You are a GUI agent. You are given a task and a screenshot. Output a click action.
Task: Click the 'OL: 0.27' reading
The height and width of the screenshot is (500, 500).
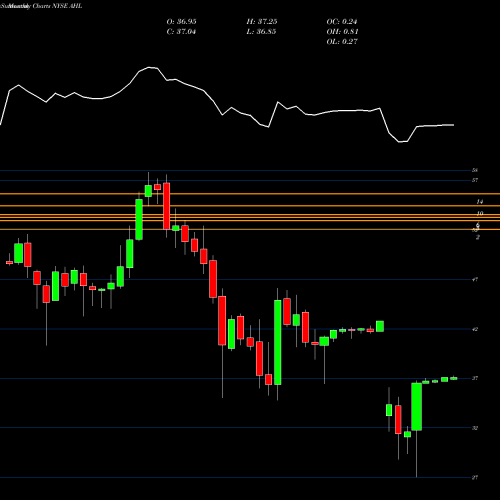[x=342, y=42]
